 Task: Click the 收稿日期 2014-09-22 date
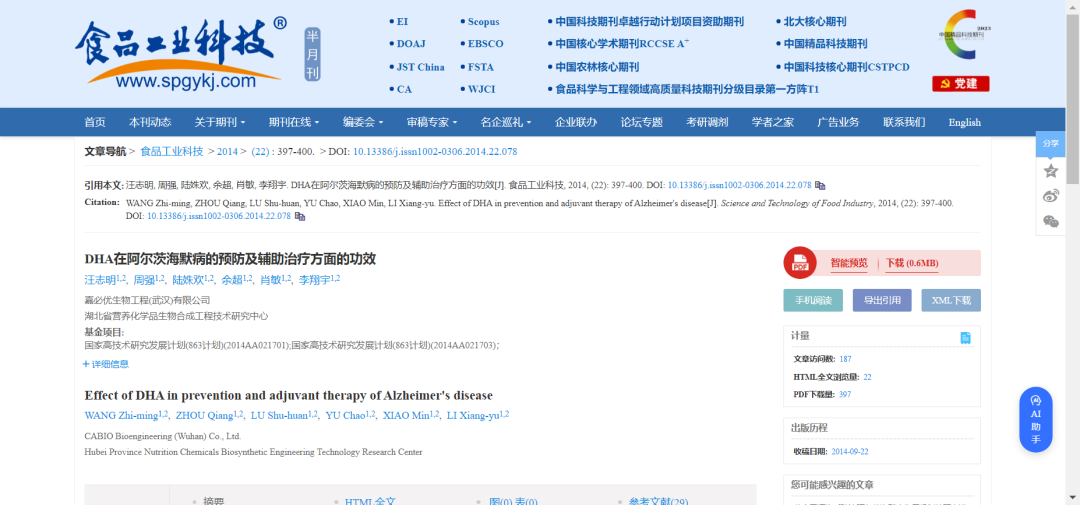click(849, 452)
